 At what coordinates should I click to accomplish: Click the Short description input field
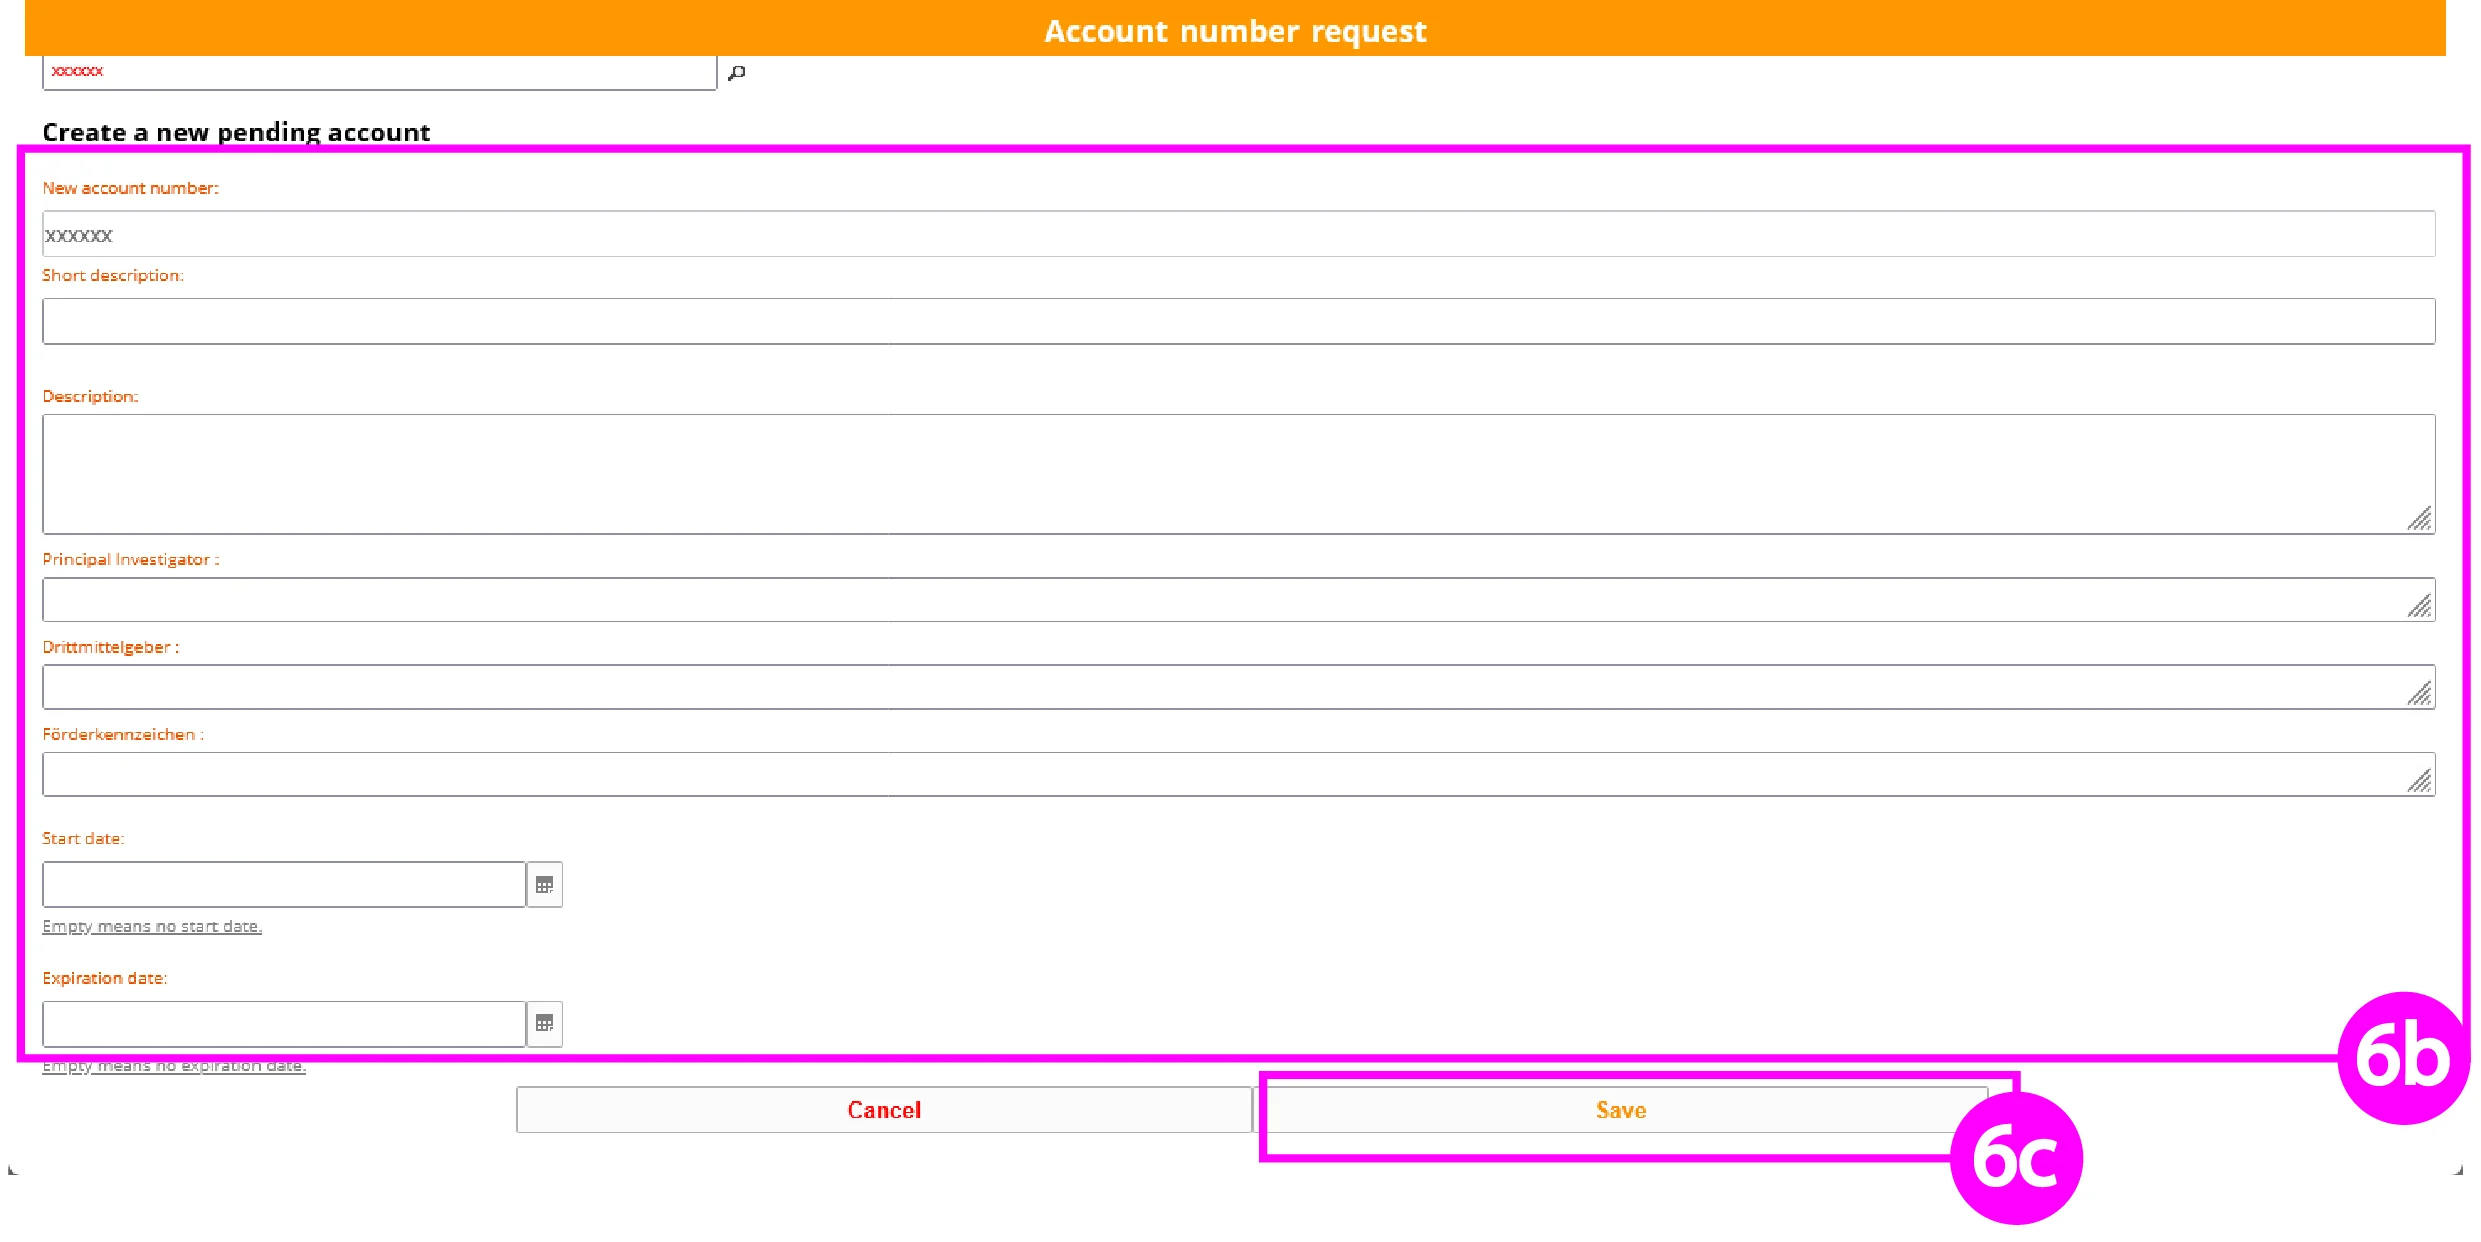click(1200, 321)
